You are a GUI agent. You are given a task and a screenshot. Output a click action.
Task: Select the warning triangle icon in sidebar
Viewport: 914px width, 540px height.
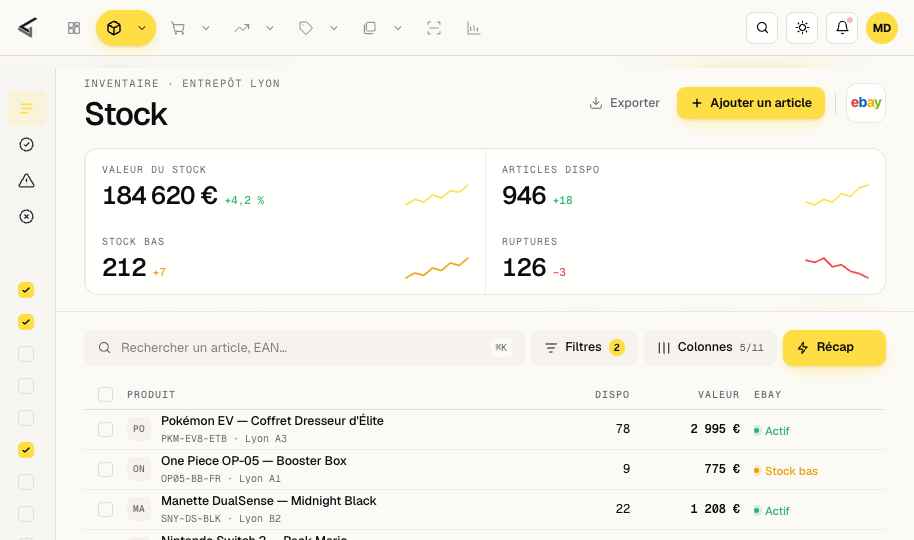(x=26, y=181)
